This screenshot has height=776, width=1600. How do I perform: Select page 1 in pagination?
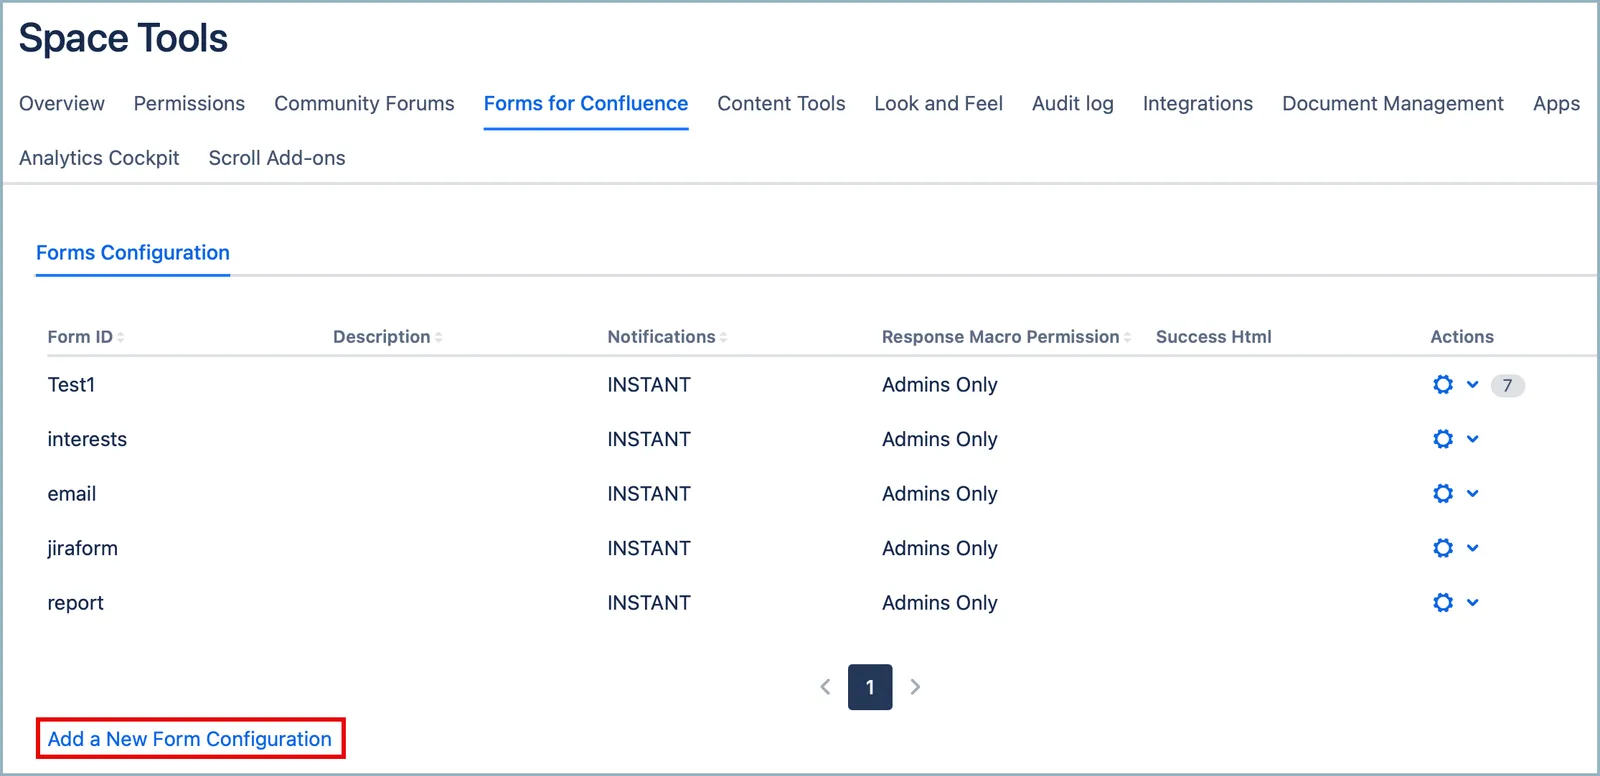point(870,687)
